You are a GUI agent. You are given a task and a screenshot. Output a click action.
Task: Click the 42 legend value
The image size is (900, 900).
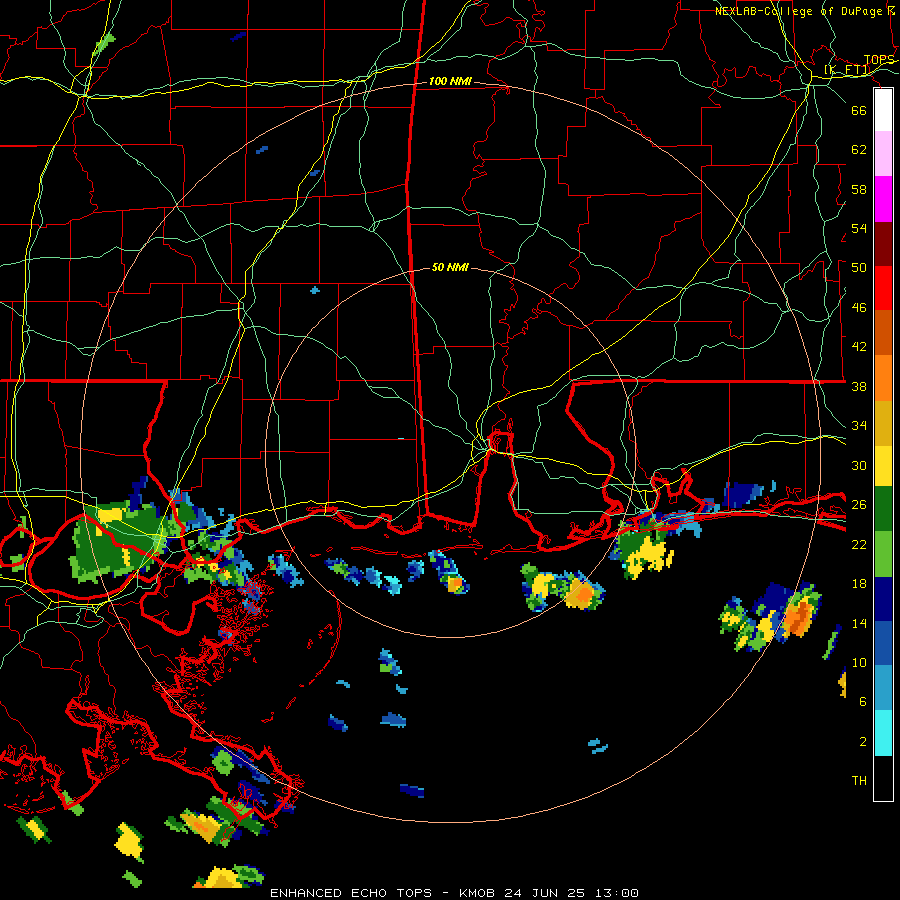coord(859,346)
